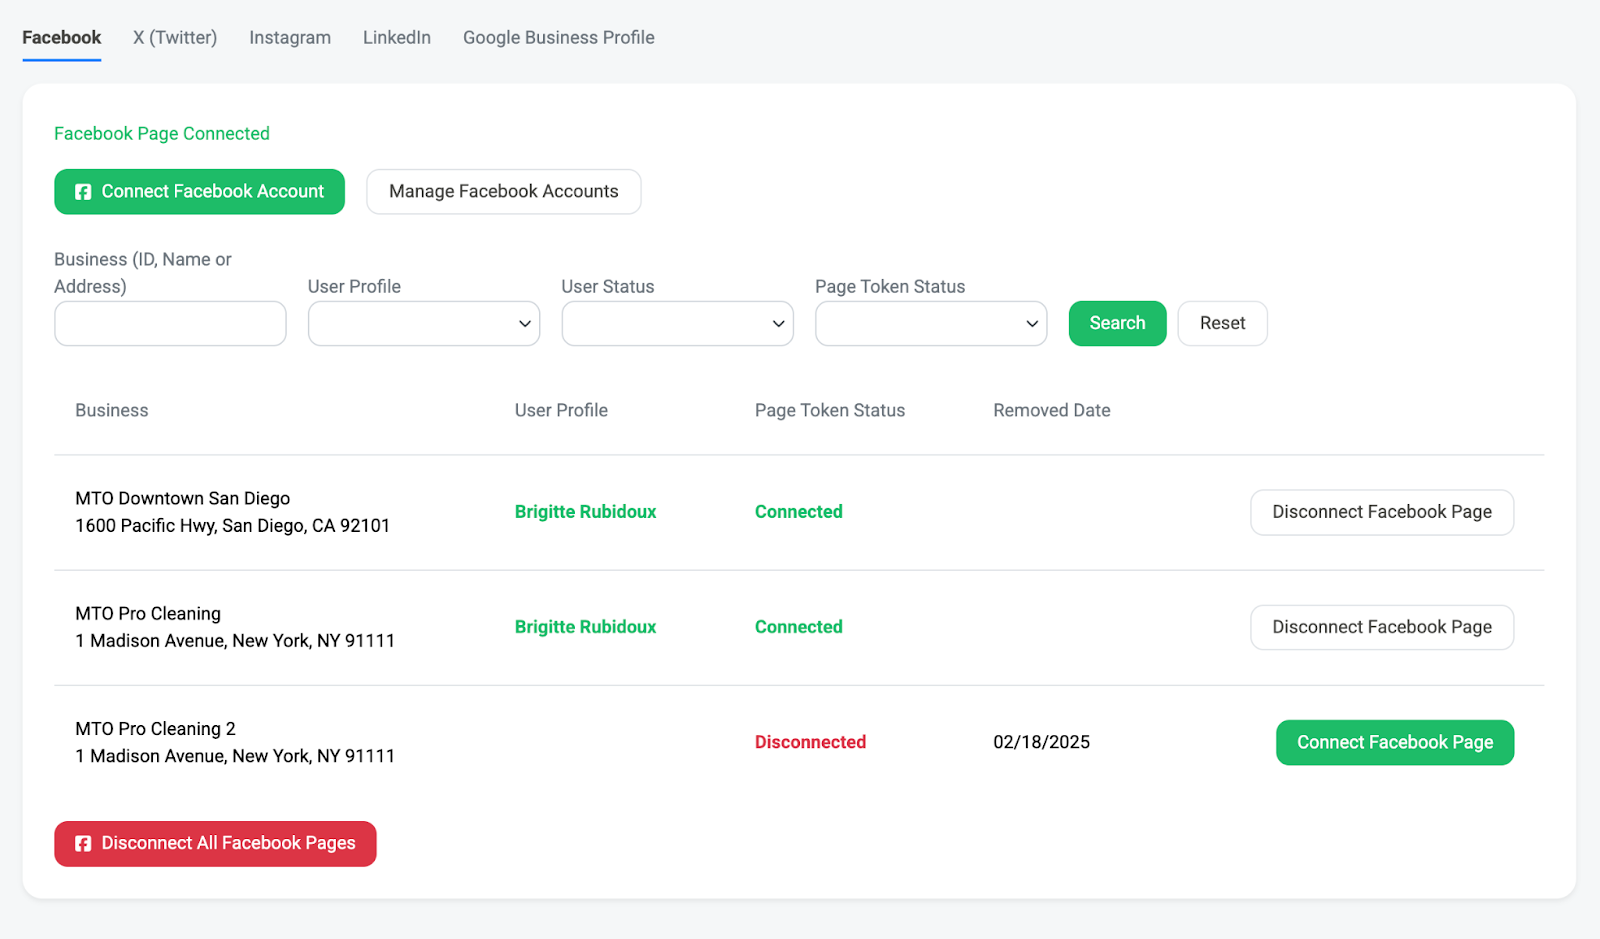Viewport: 1600px width, 939px height.
Task: Go to Google Business Profile tab
Action: [x=559, y=38]
